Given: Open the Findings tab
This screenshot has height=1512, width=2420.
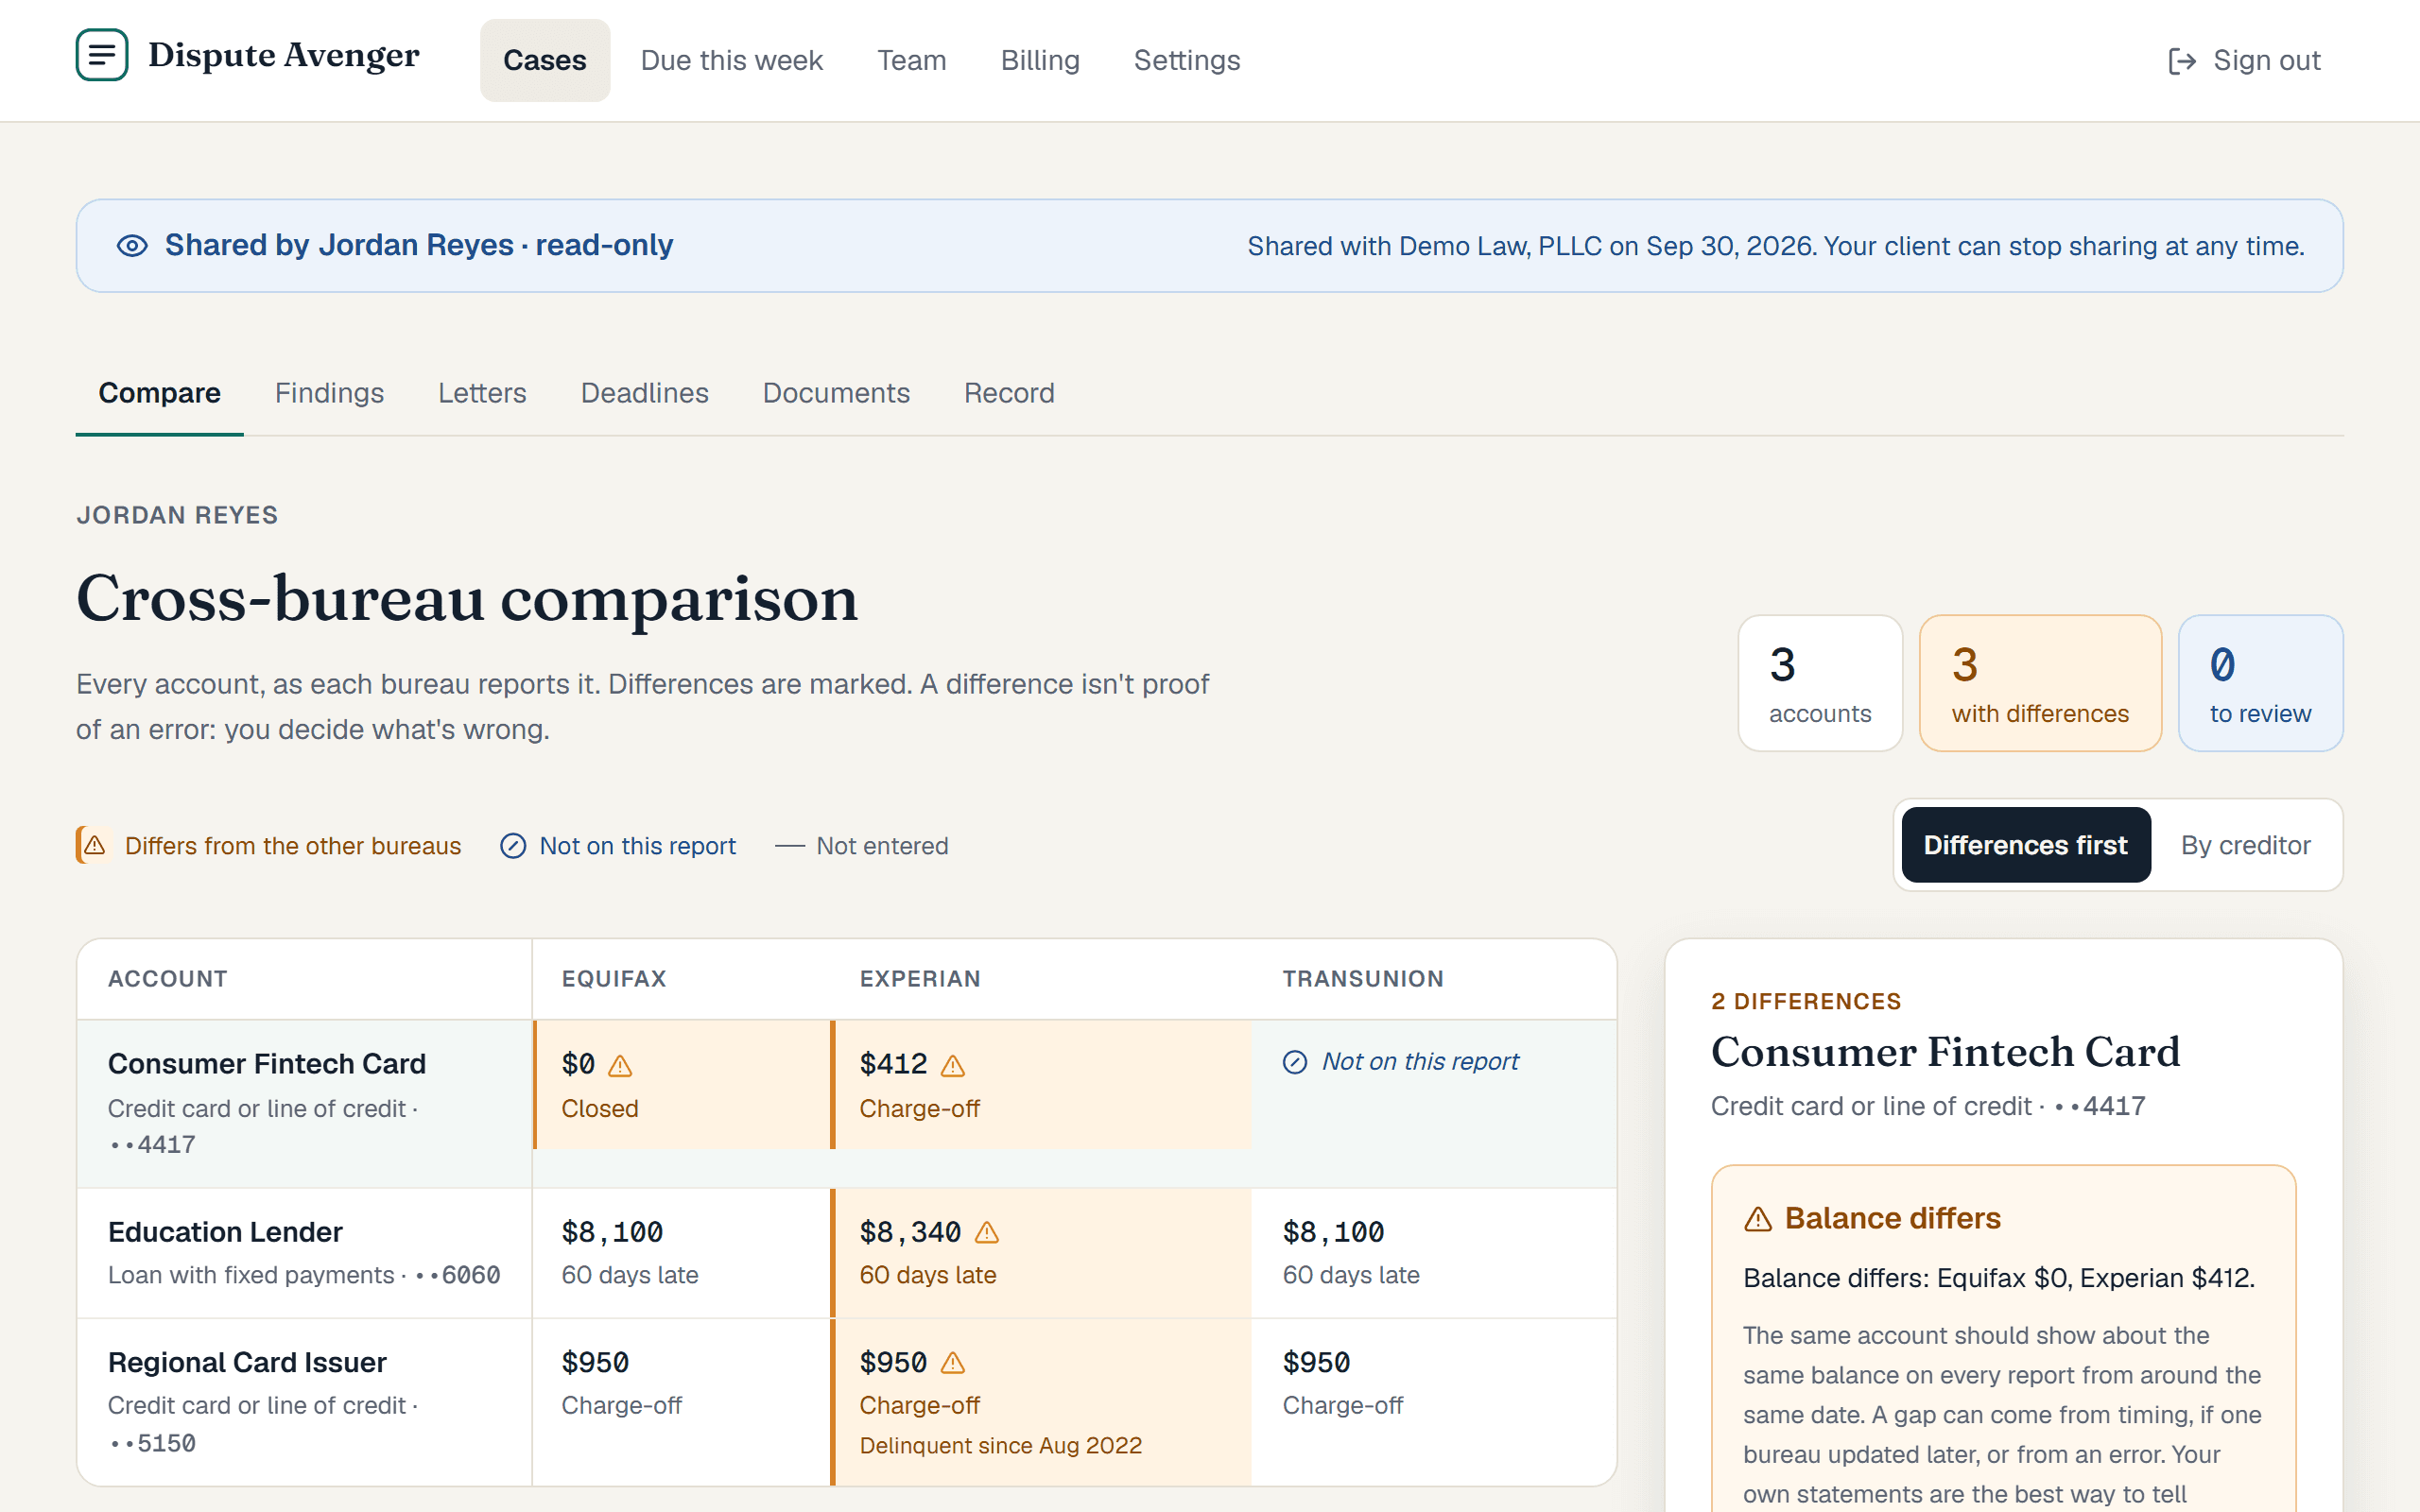Looking at the screenshot, I should [x=329, y=393].
